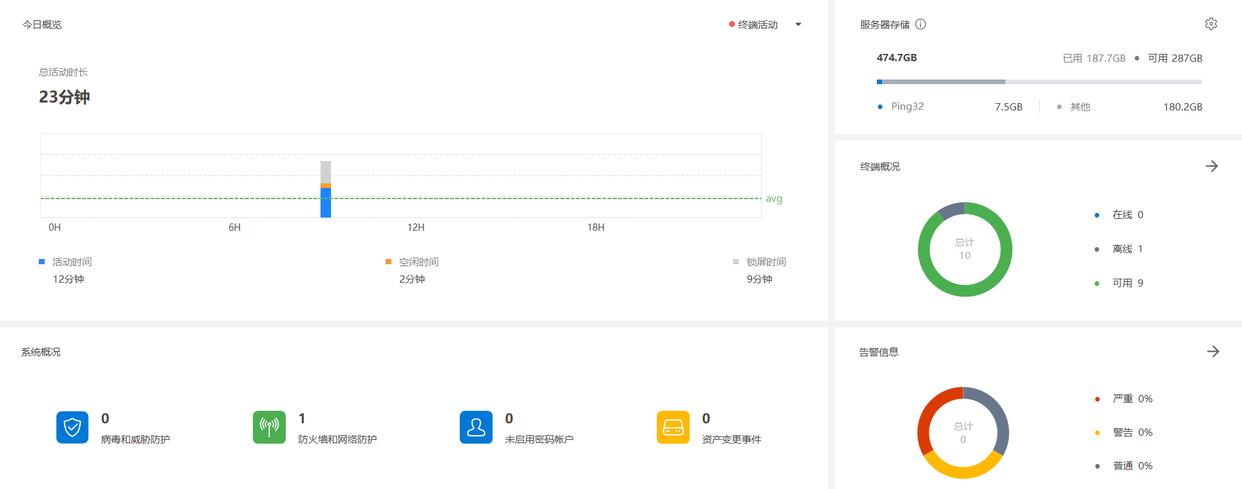Image resolution: width=1242 pixels, height=489 pixels.
Task: Open 告警信息 details with the arrow
Action: (x=1212, y=352)
